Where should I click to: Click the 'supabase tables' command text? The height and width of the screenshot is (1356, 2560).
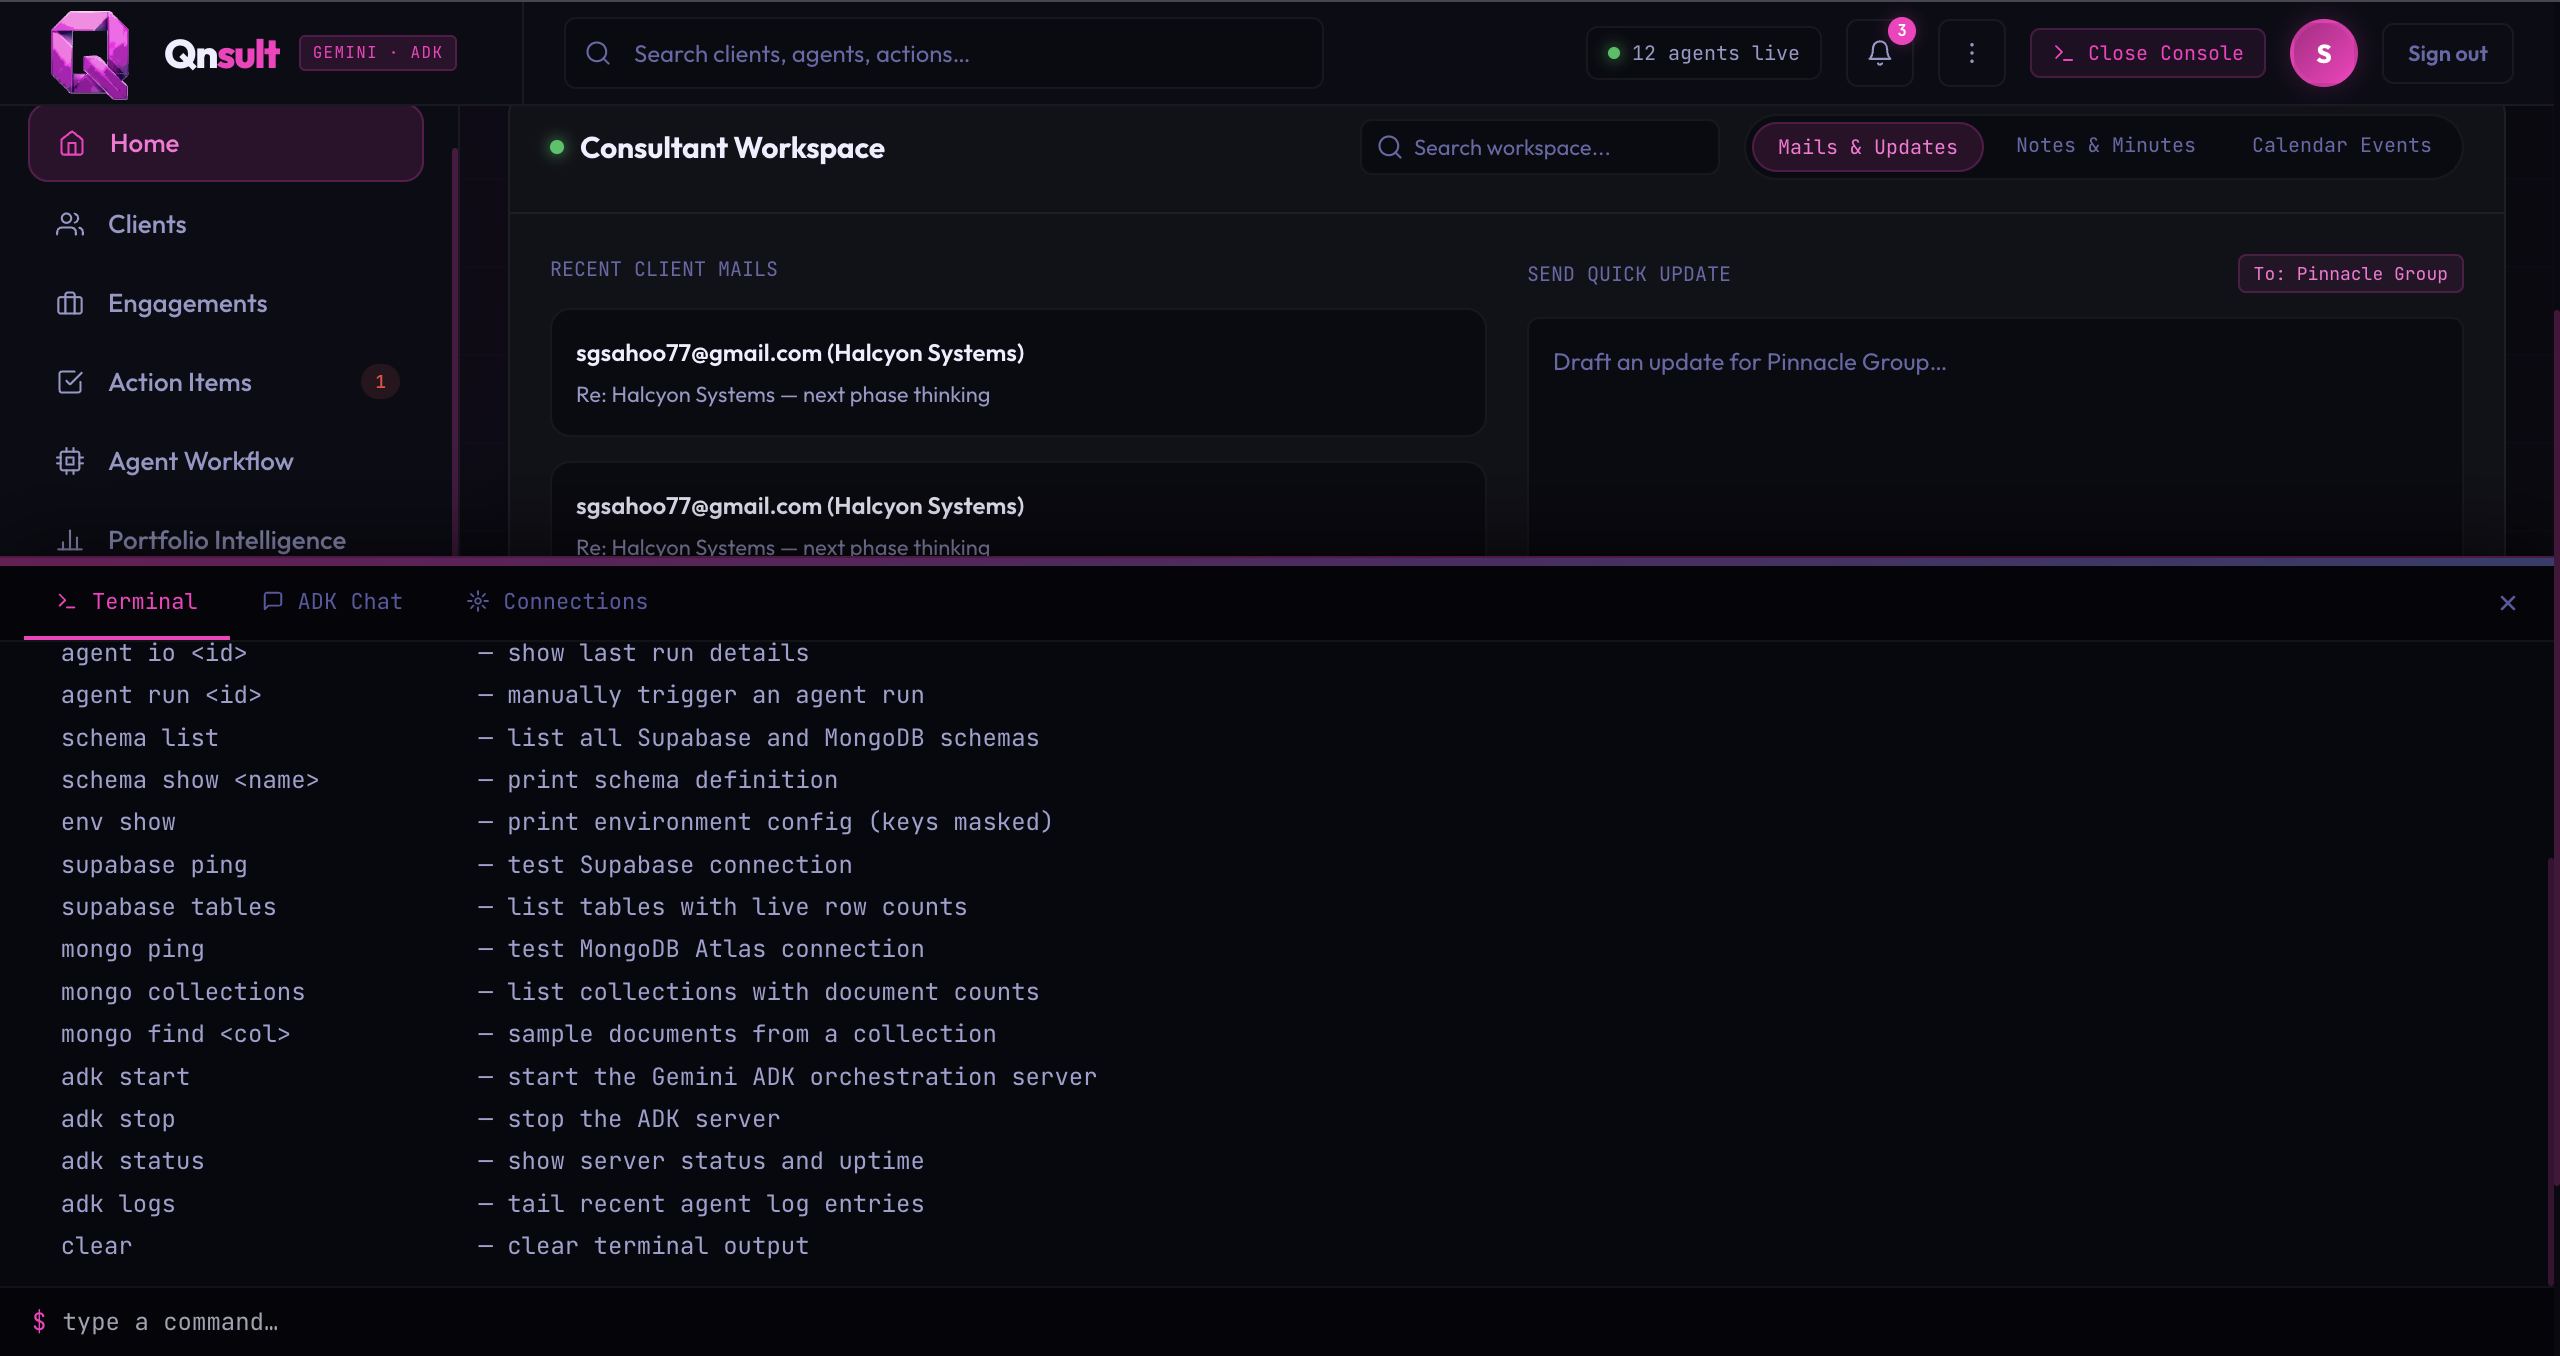(168, 907)
